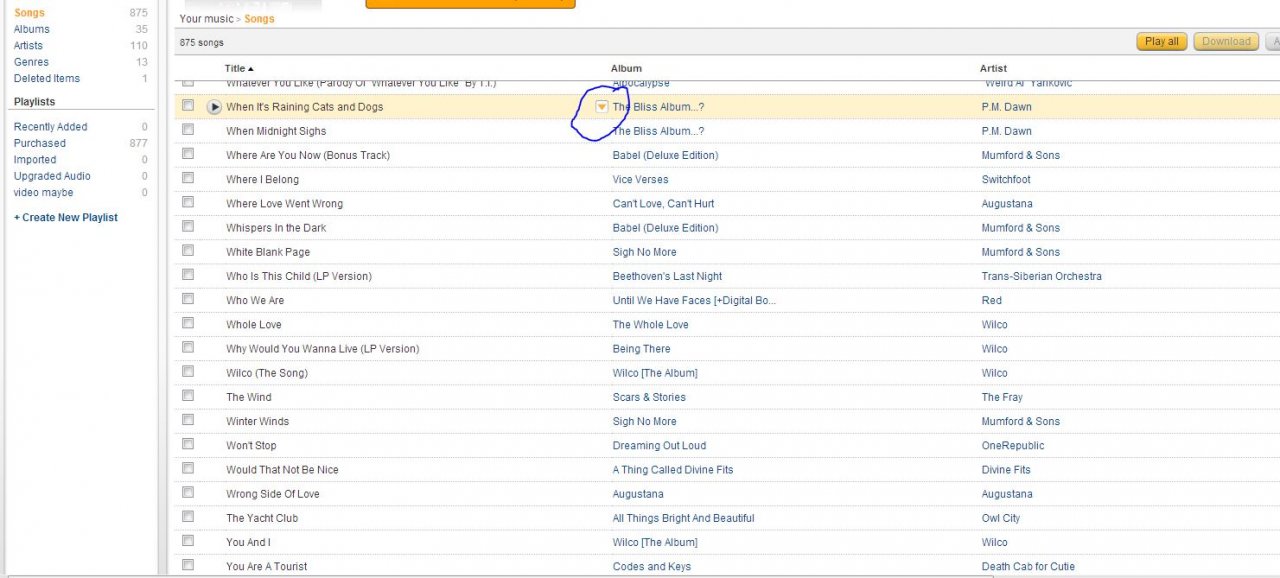This screenshot has width=1280, height=578.
Task: Tick the checkbox for When Midnight Sighs
Action: click(188, 130)
